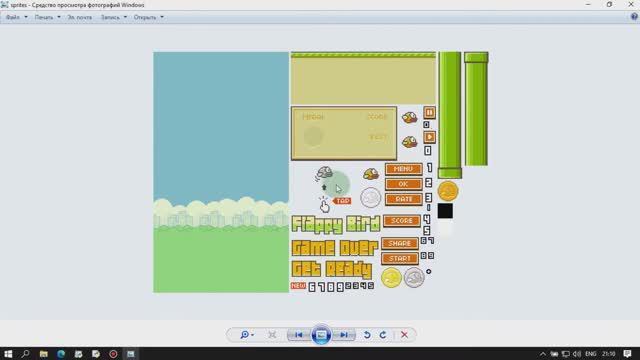Rotate the image counterclockwise
The height and width of the screenshot is (360, 640).
pos(367,335)
